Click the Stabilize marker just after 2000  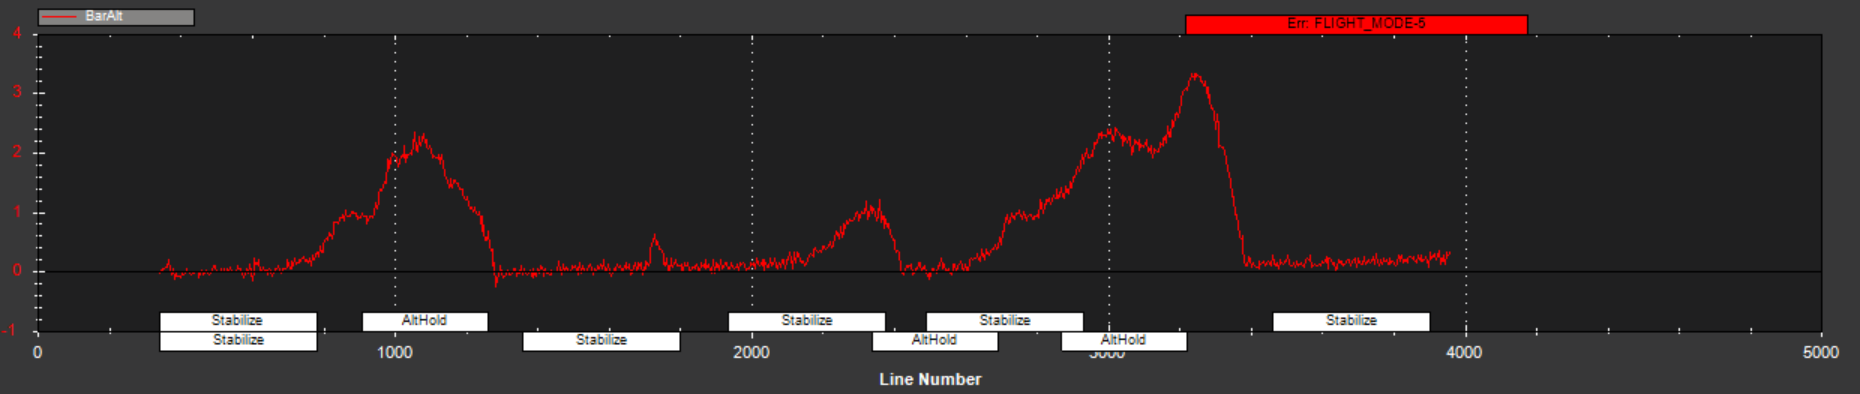(807, 321)
